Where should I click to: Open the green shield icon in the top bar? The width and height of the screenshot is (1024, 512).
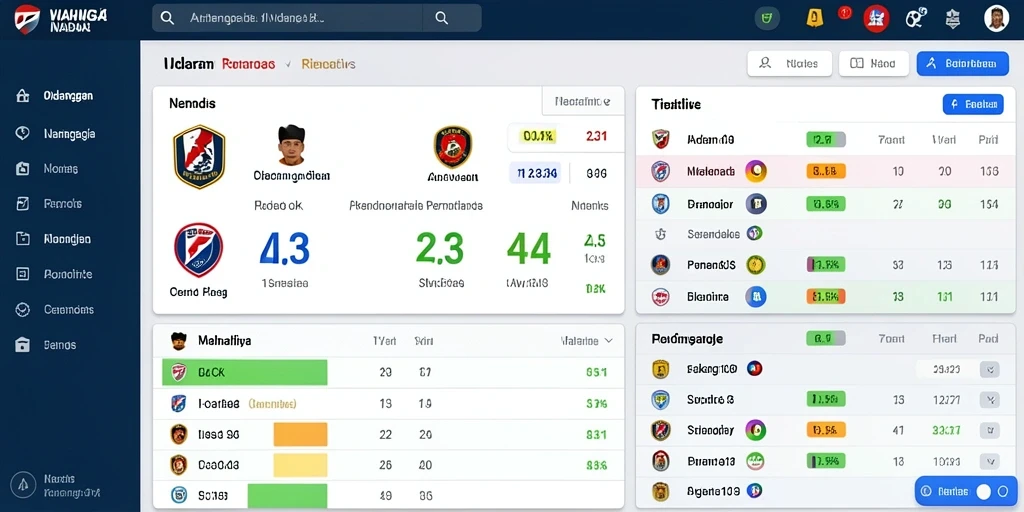click(x=767, y=18)
